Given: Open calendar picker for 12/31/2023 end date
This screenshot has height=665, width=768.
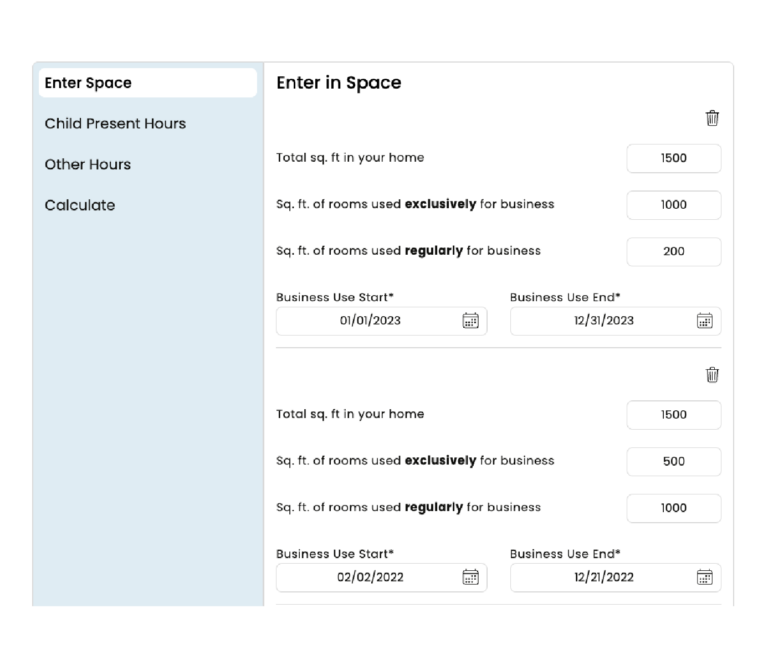Looking at the screenshot, I should [704, 321].
